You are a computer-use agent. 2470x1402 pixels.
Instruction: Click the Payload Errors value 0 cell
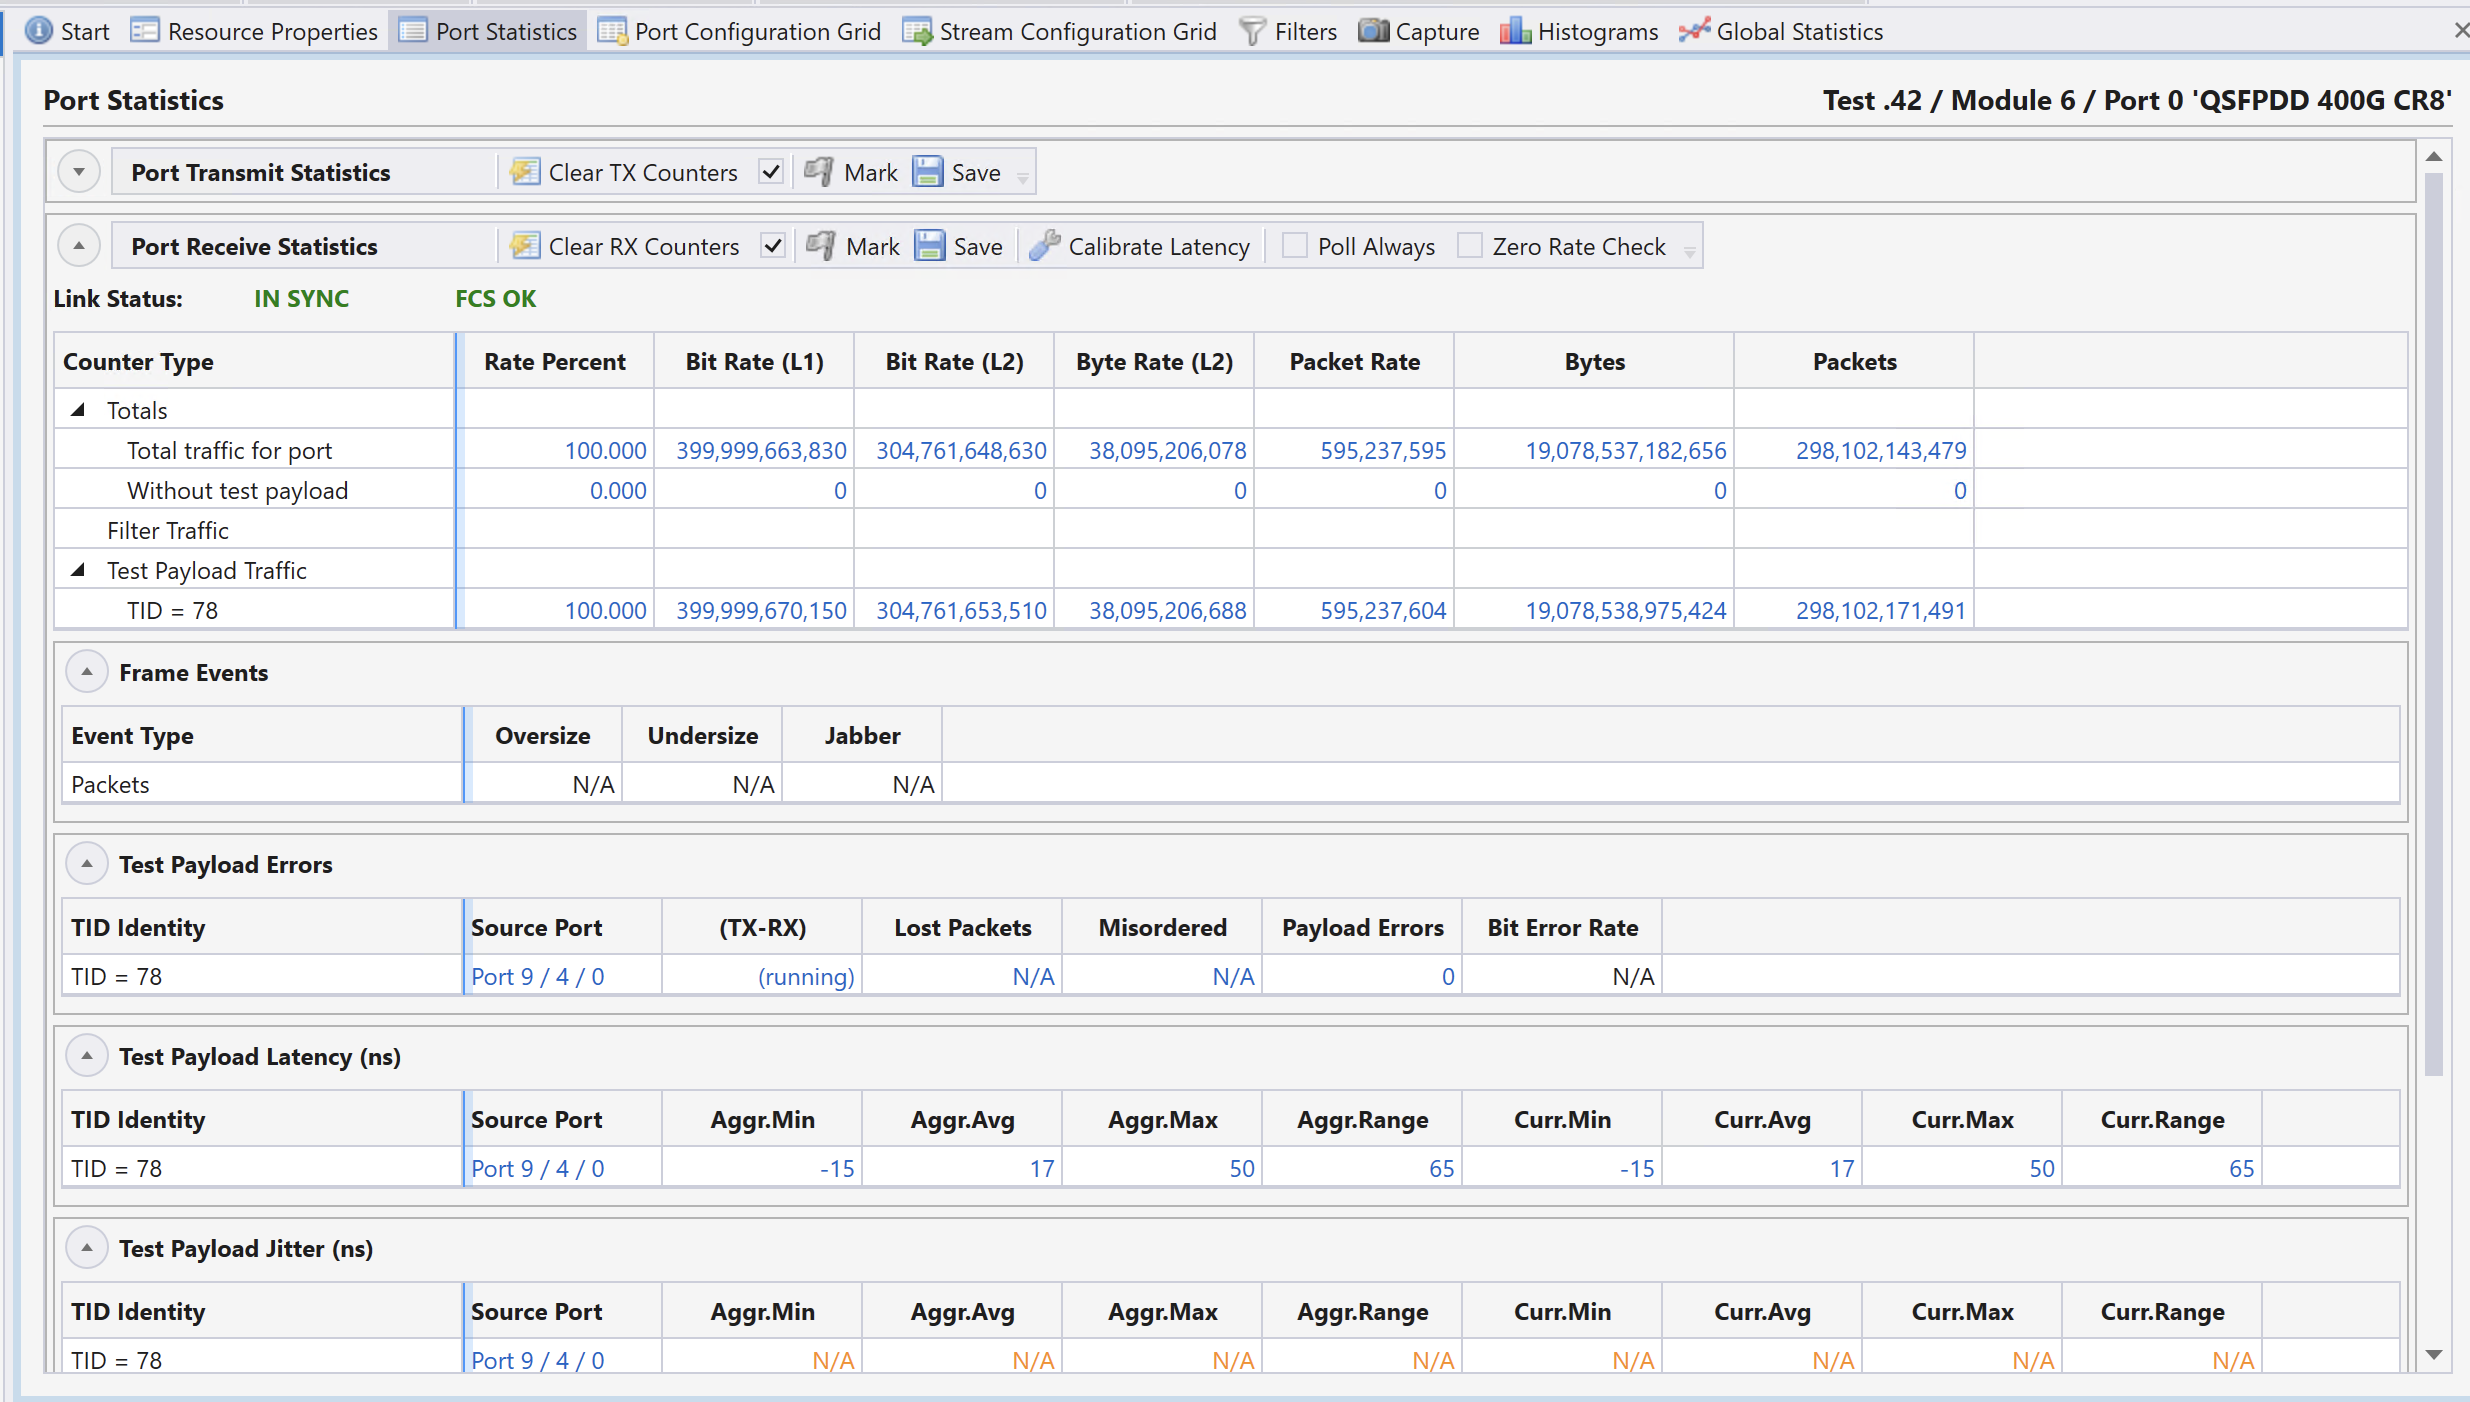[1362, 976]
